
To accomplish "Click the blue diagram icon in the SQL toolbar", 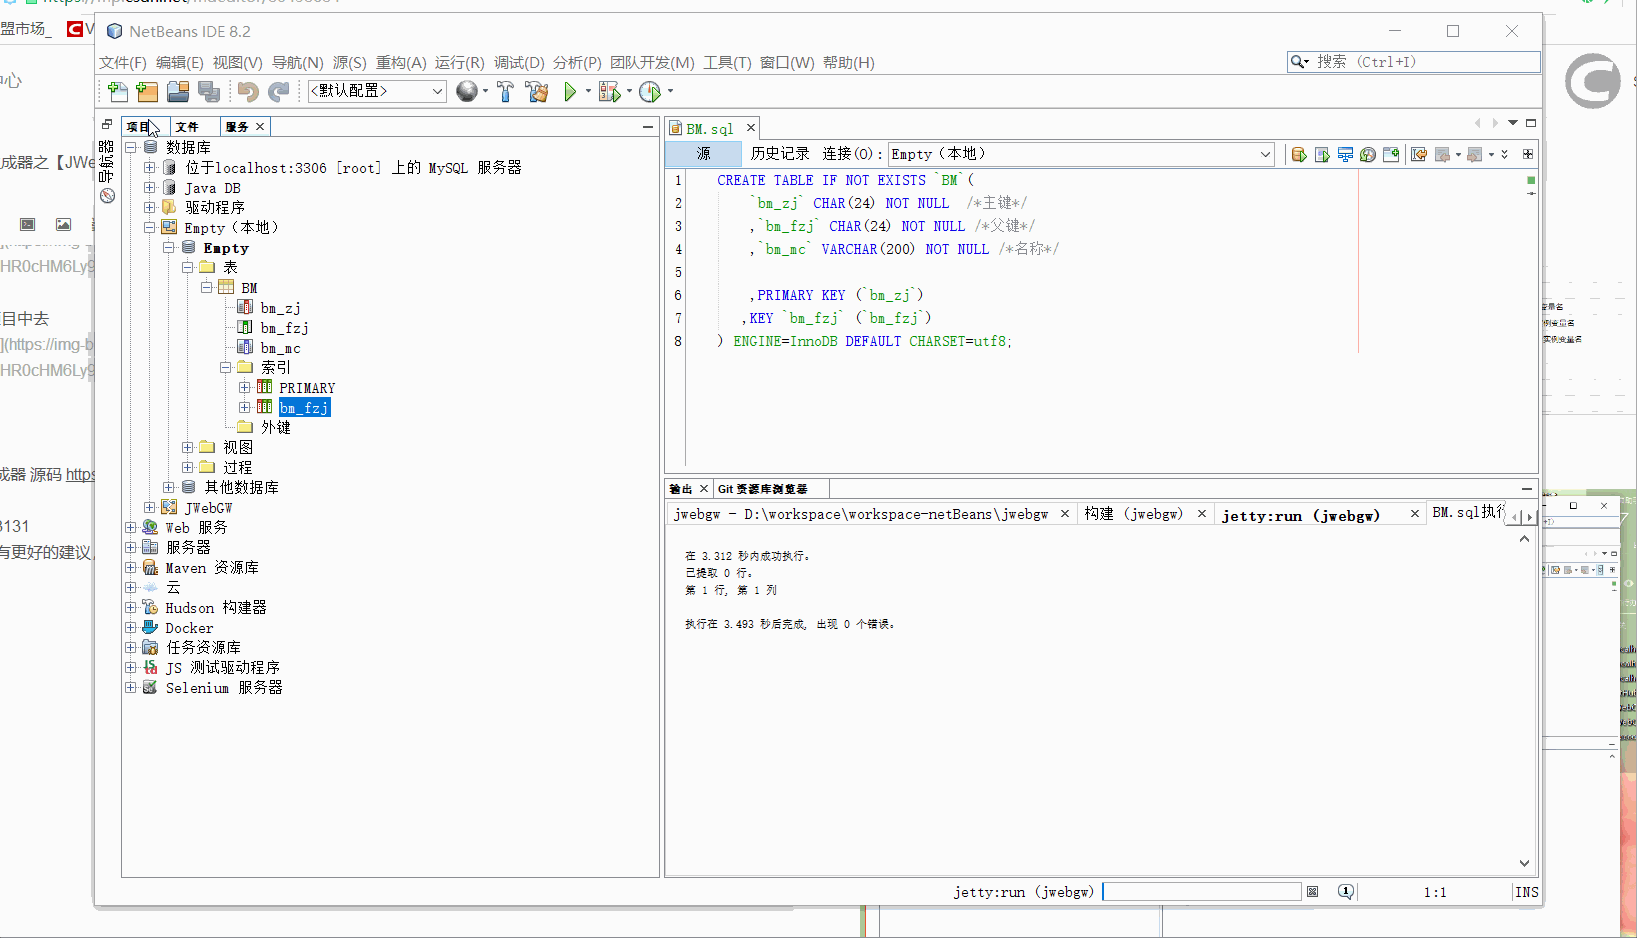I will coord(1345,154).
